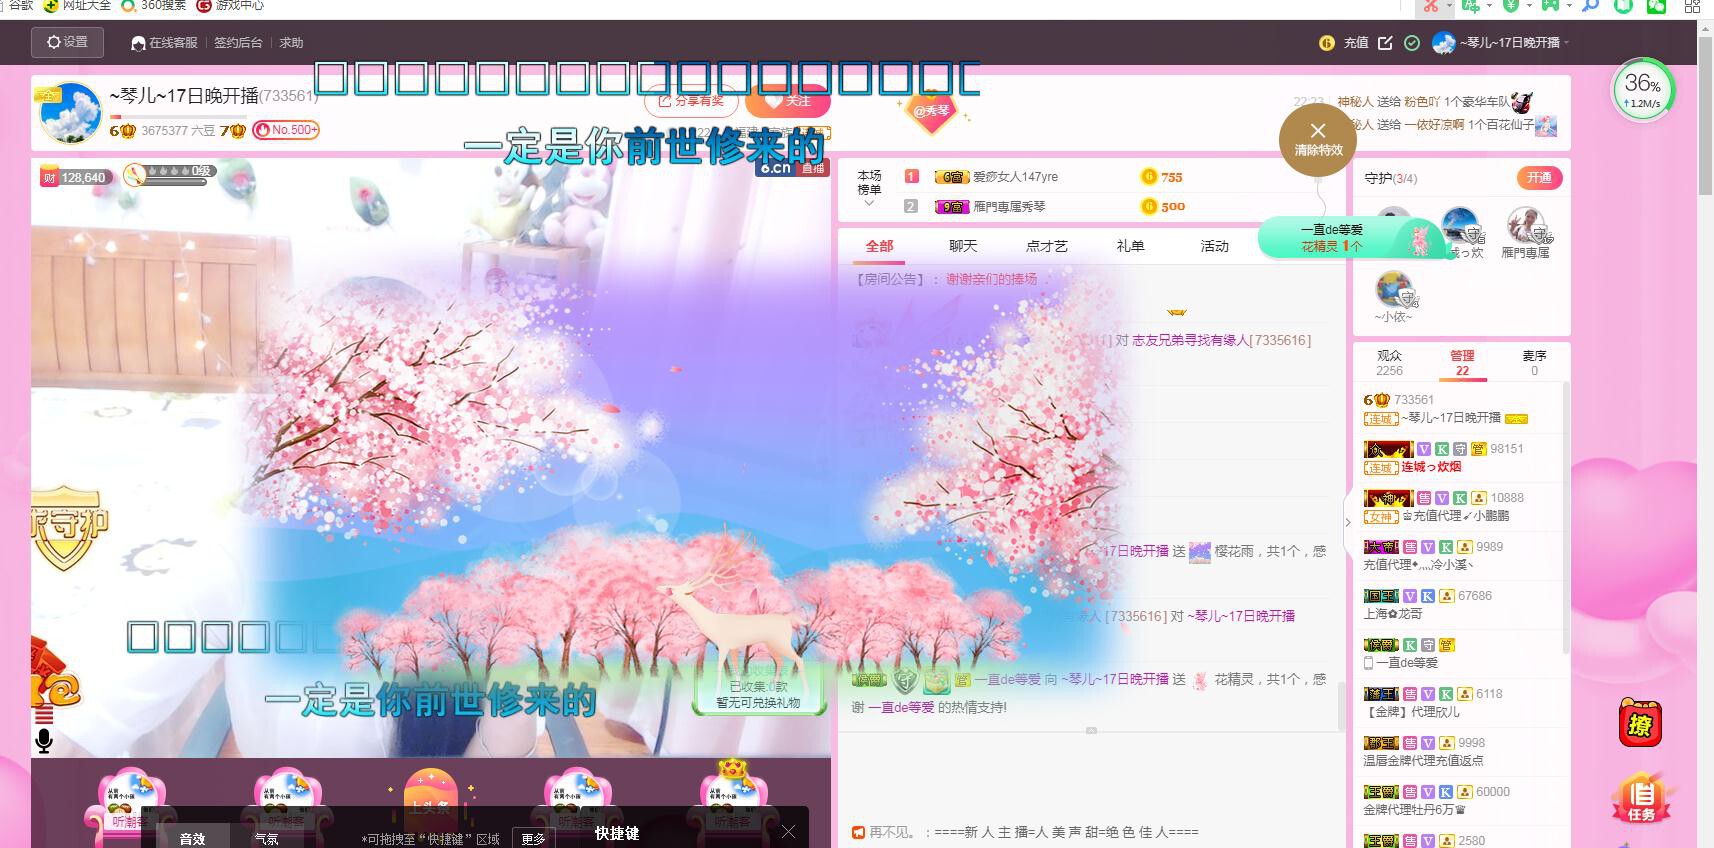Open the 任务 tasks icon
This screenshot has width=1714, height=848.
tap(1641, 799)
